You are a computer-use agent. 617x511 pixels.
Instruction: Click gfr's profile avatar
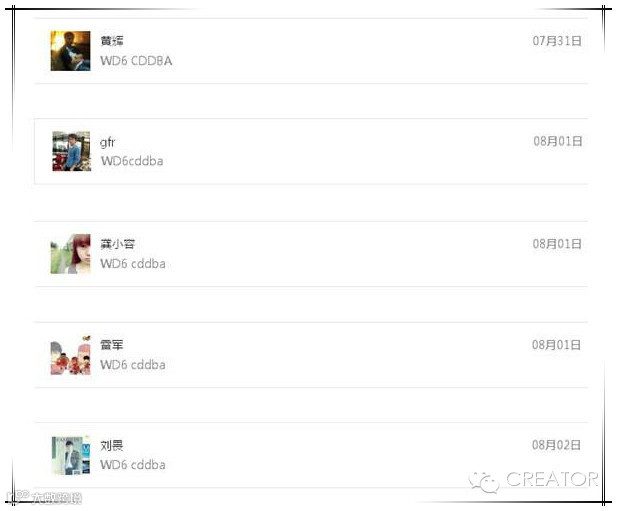click(x=71, y=151)
